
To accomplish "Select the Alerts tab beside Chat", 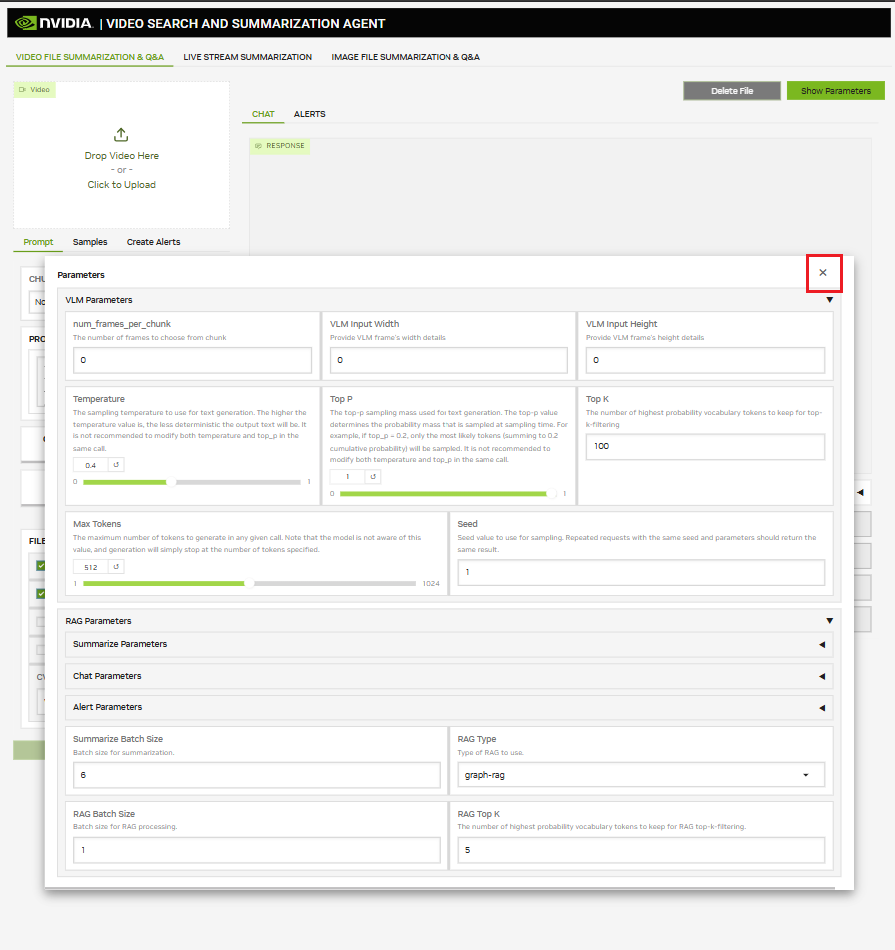I will [309, 114].
